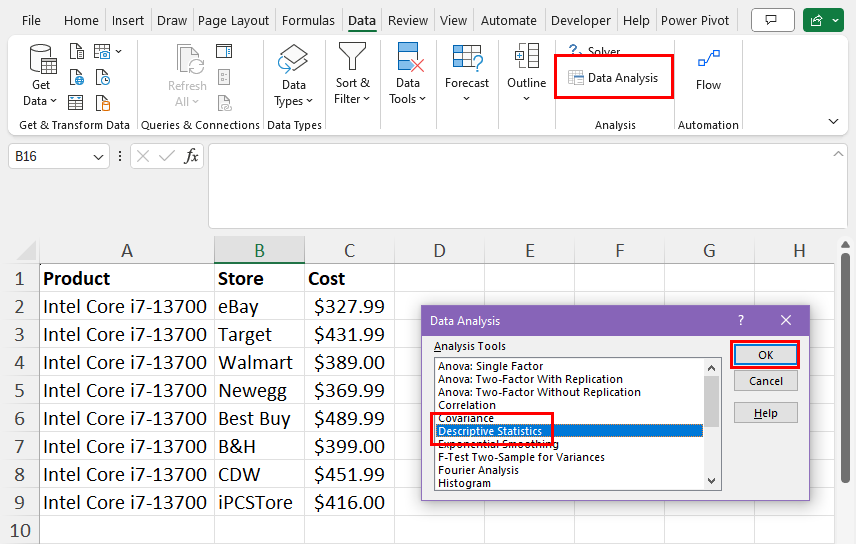The width and height of the screenshot is (856, 544).
Task: Switch to the Insert tab
Action: 128,21
